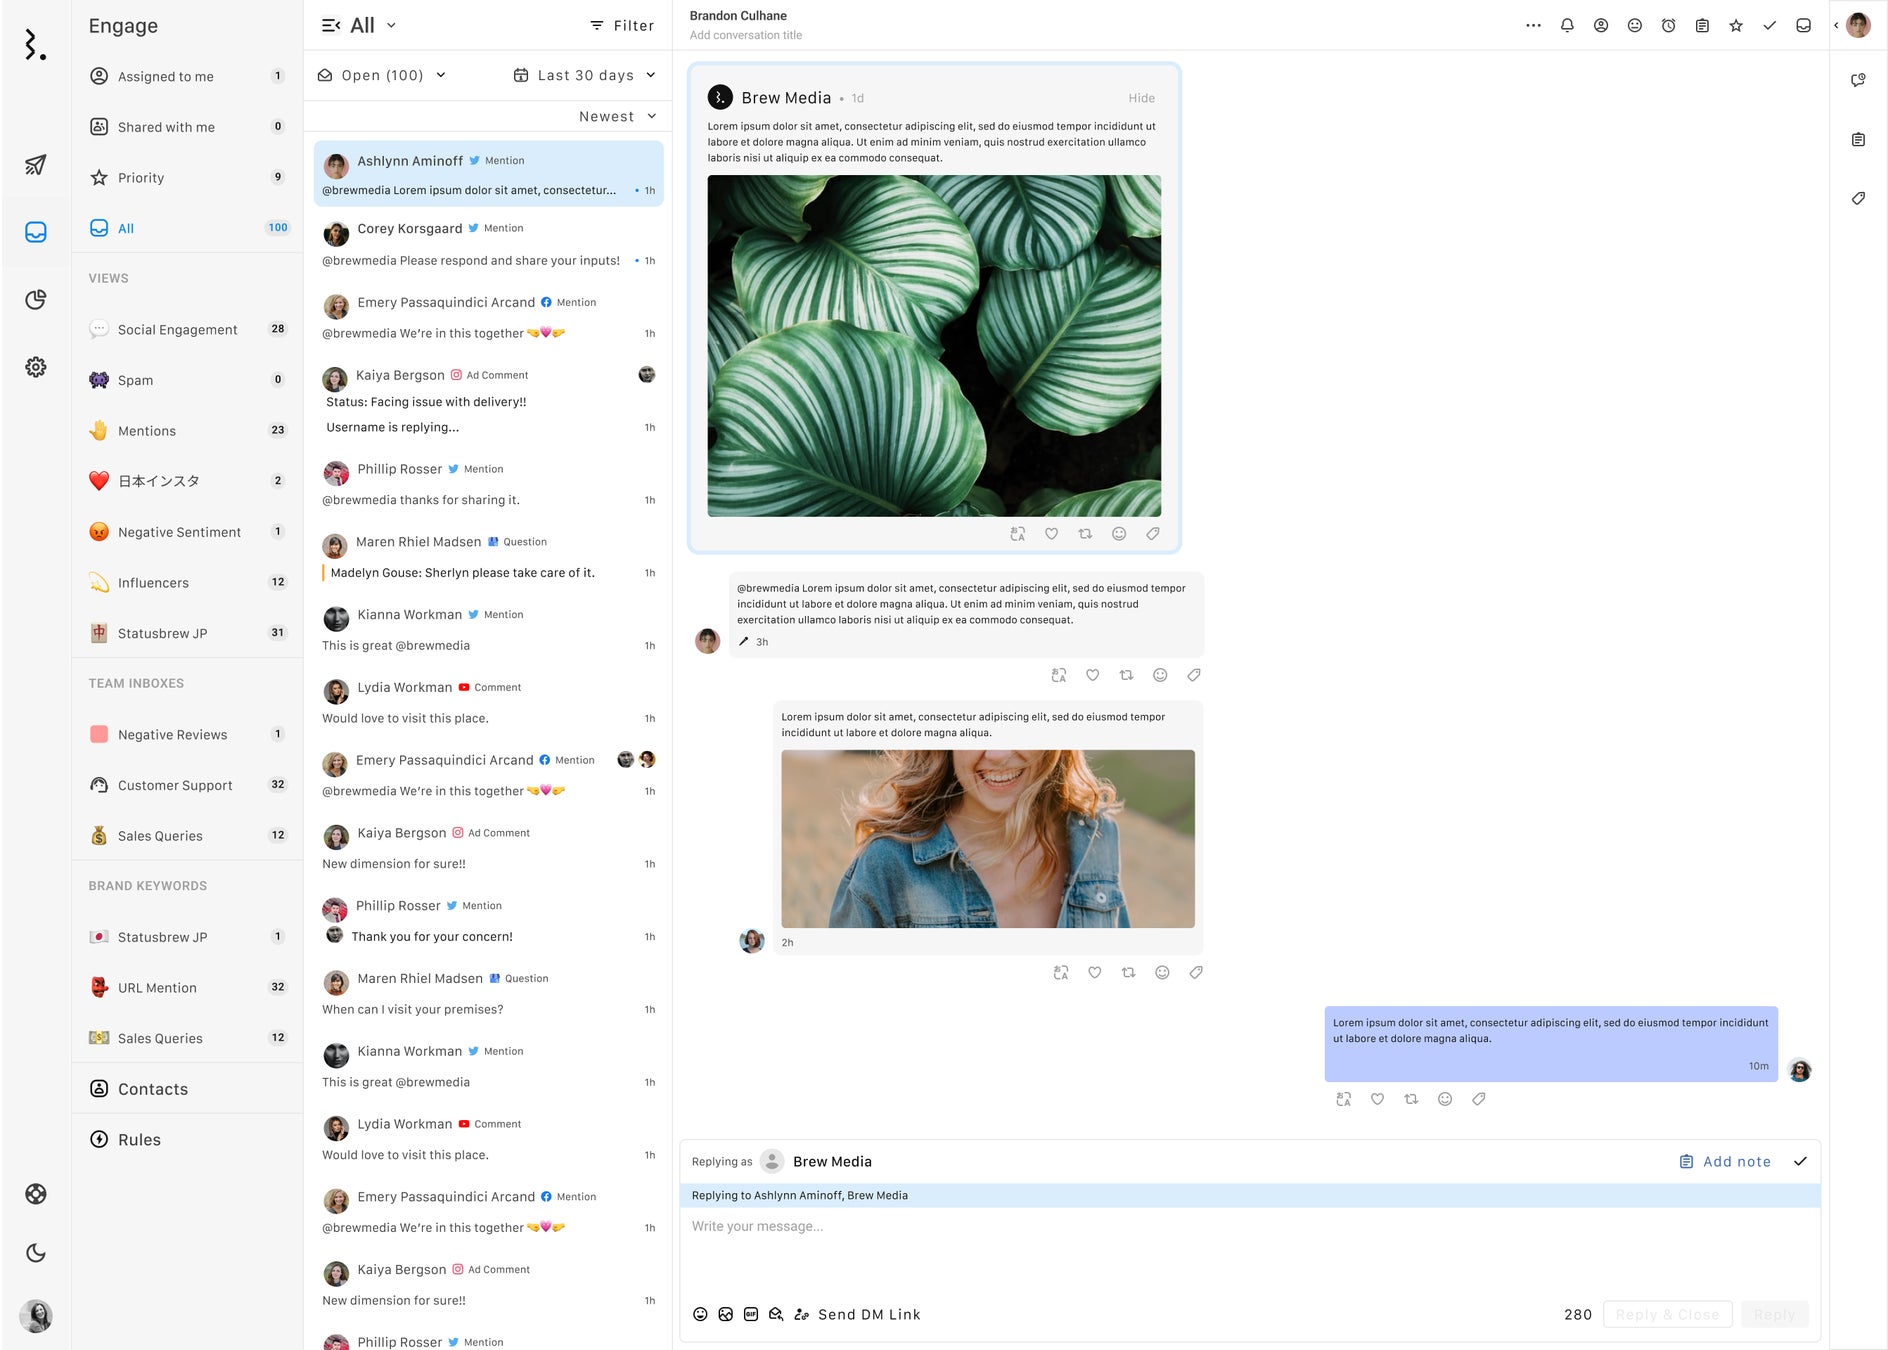Viewport: 1888px width, 1350px height.
Task: Toggle dark mode with the moon icon
Action: point(36,1253)
